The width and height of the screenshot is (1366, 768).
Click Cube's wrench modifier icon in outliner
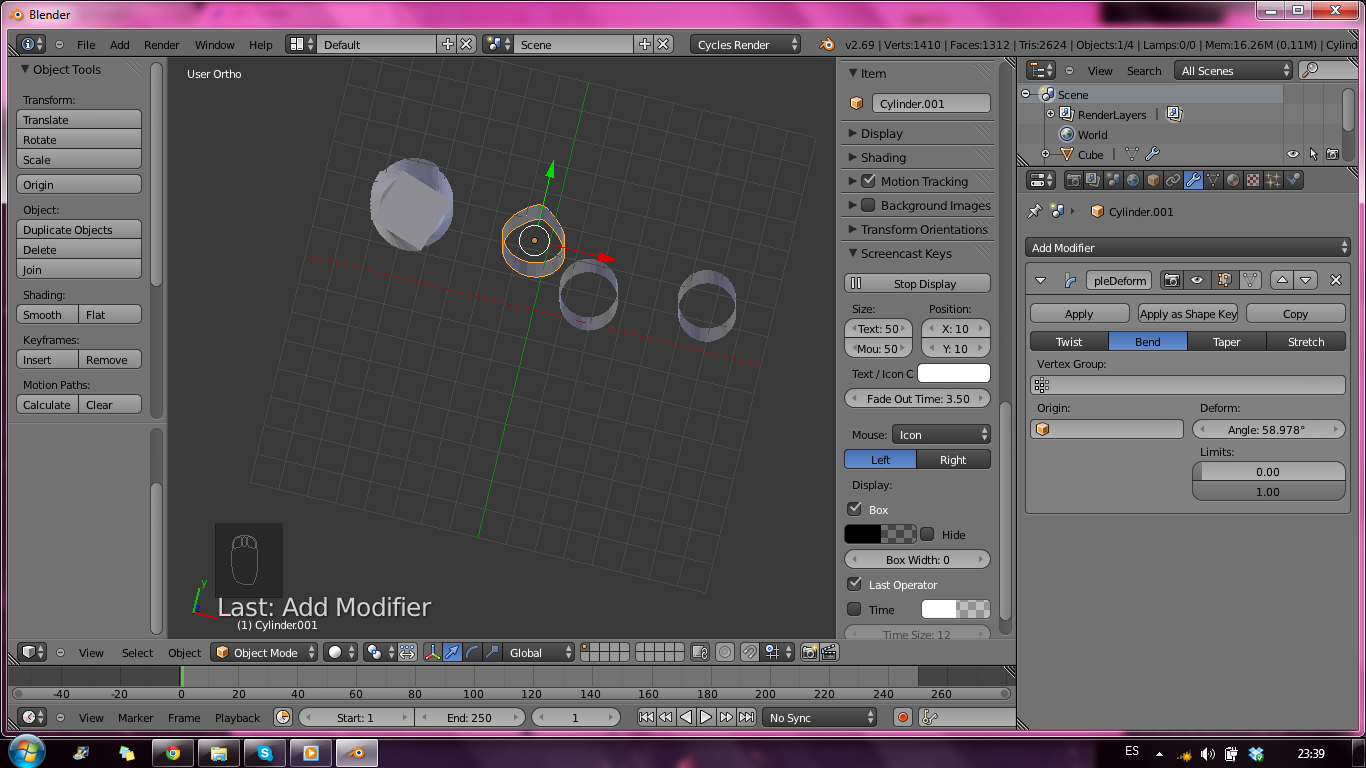1152,154
